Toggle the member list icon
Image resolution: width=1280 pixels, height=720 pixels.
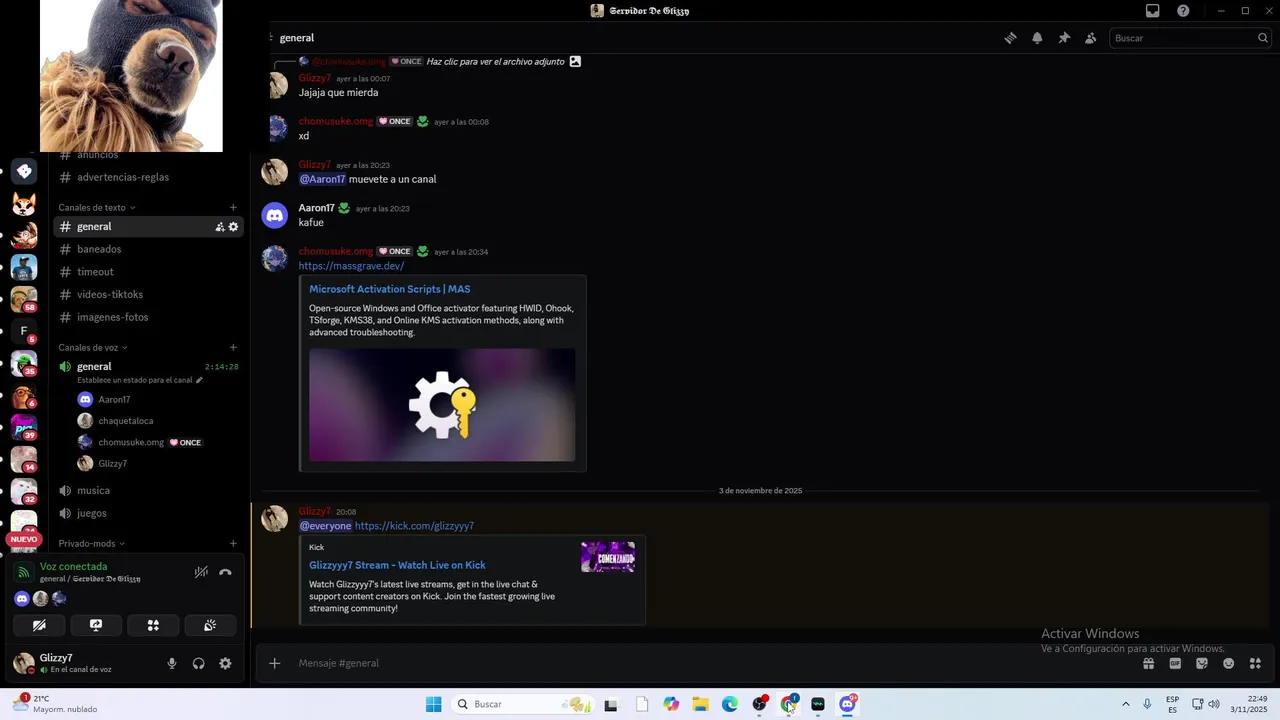pos(1090,38)
